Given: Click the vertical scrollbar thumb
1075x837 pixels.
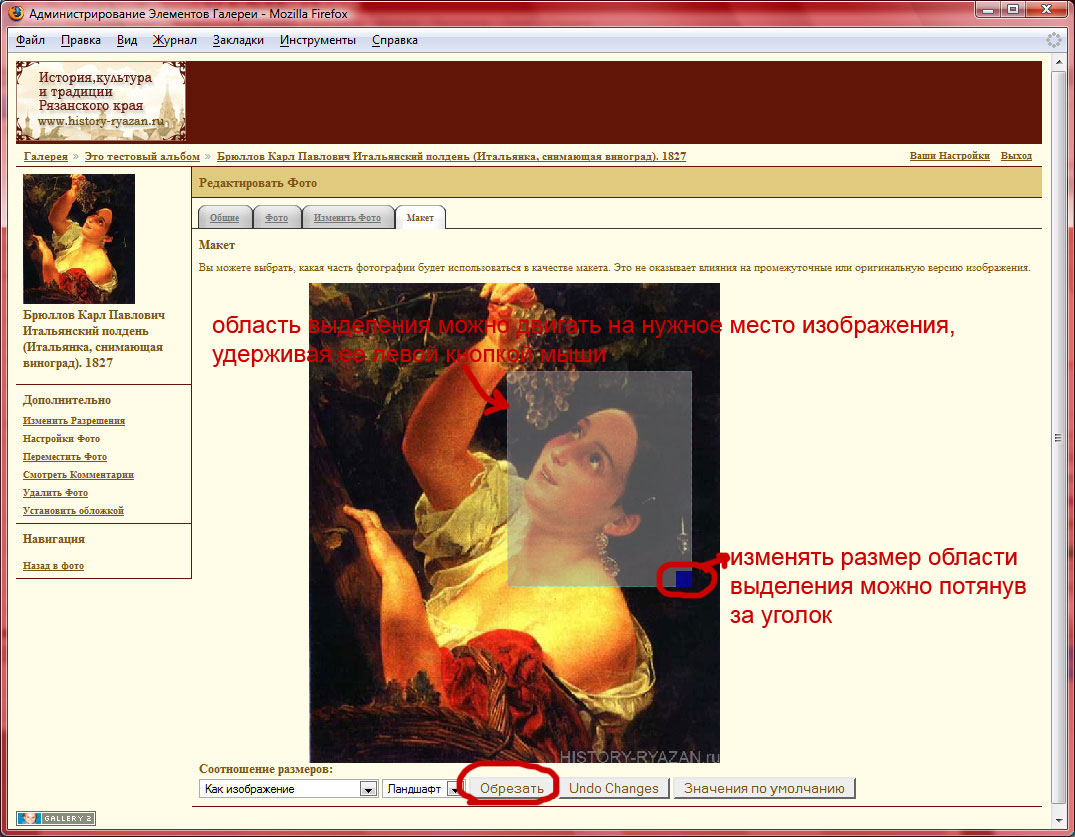Looking at the screenshot, I should 1059,437.
